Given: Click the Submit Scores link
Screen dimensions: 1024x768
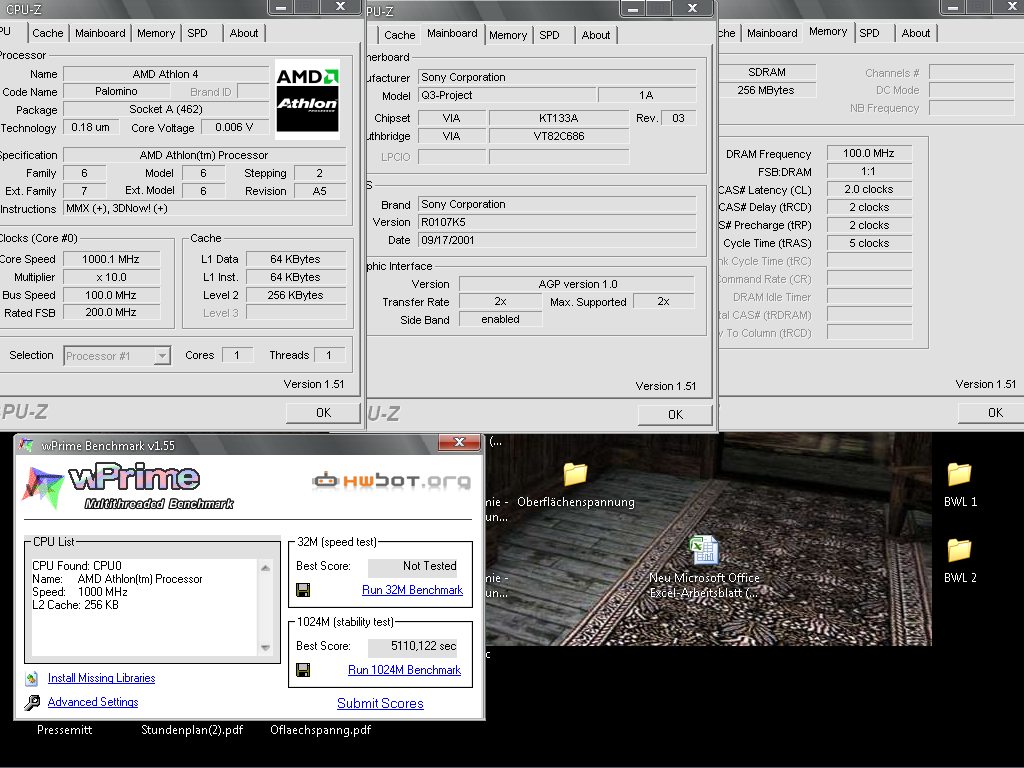Looking at the screenshot, I should (x=380, y=703).
